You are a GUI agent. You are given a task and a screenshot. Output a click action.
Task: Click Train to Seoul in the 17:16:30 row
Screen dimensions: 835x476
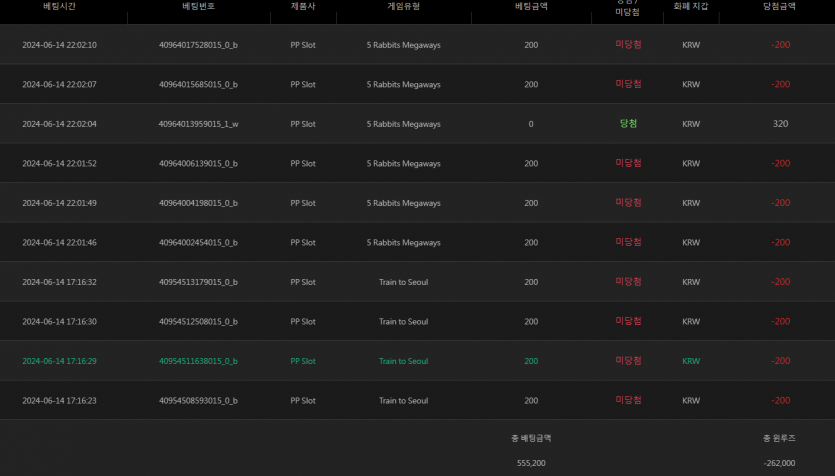coord(403,322)
